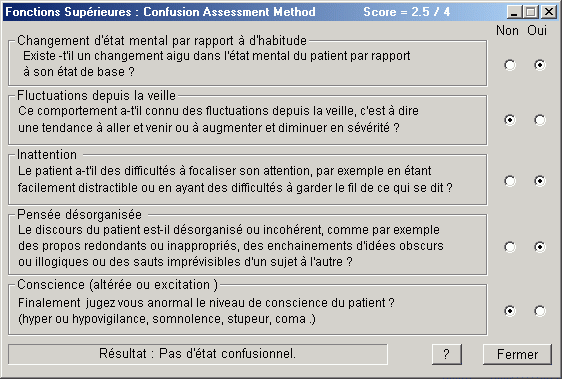
Task: Set Inattention to Non
Action: pos(510,181)
